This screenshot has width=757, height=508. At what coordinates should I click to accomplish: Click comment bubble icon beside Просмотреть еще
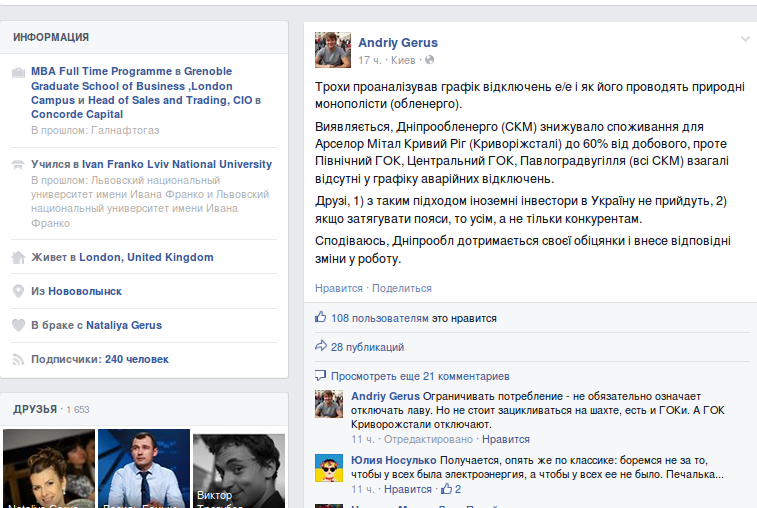point(321,375)
